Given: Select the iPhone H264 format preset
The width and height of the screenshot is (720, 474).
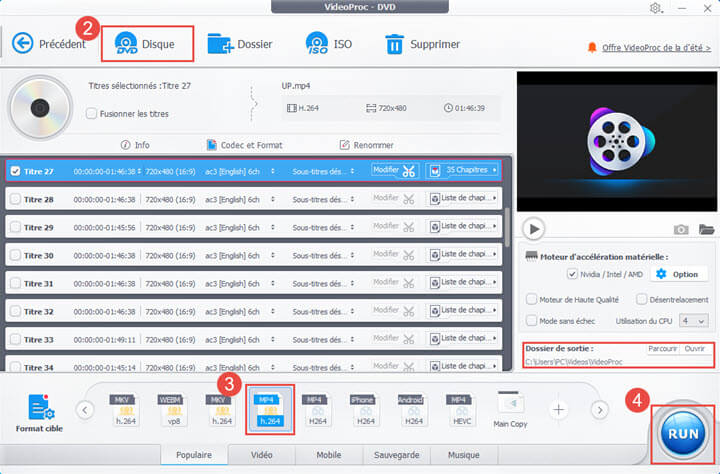Looking at the screenshot, I should click(366, 410).
